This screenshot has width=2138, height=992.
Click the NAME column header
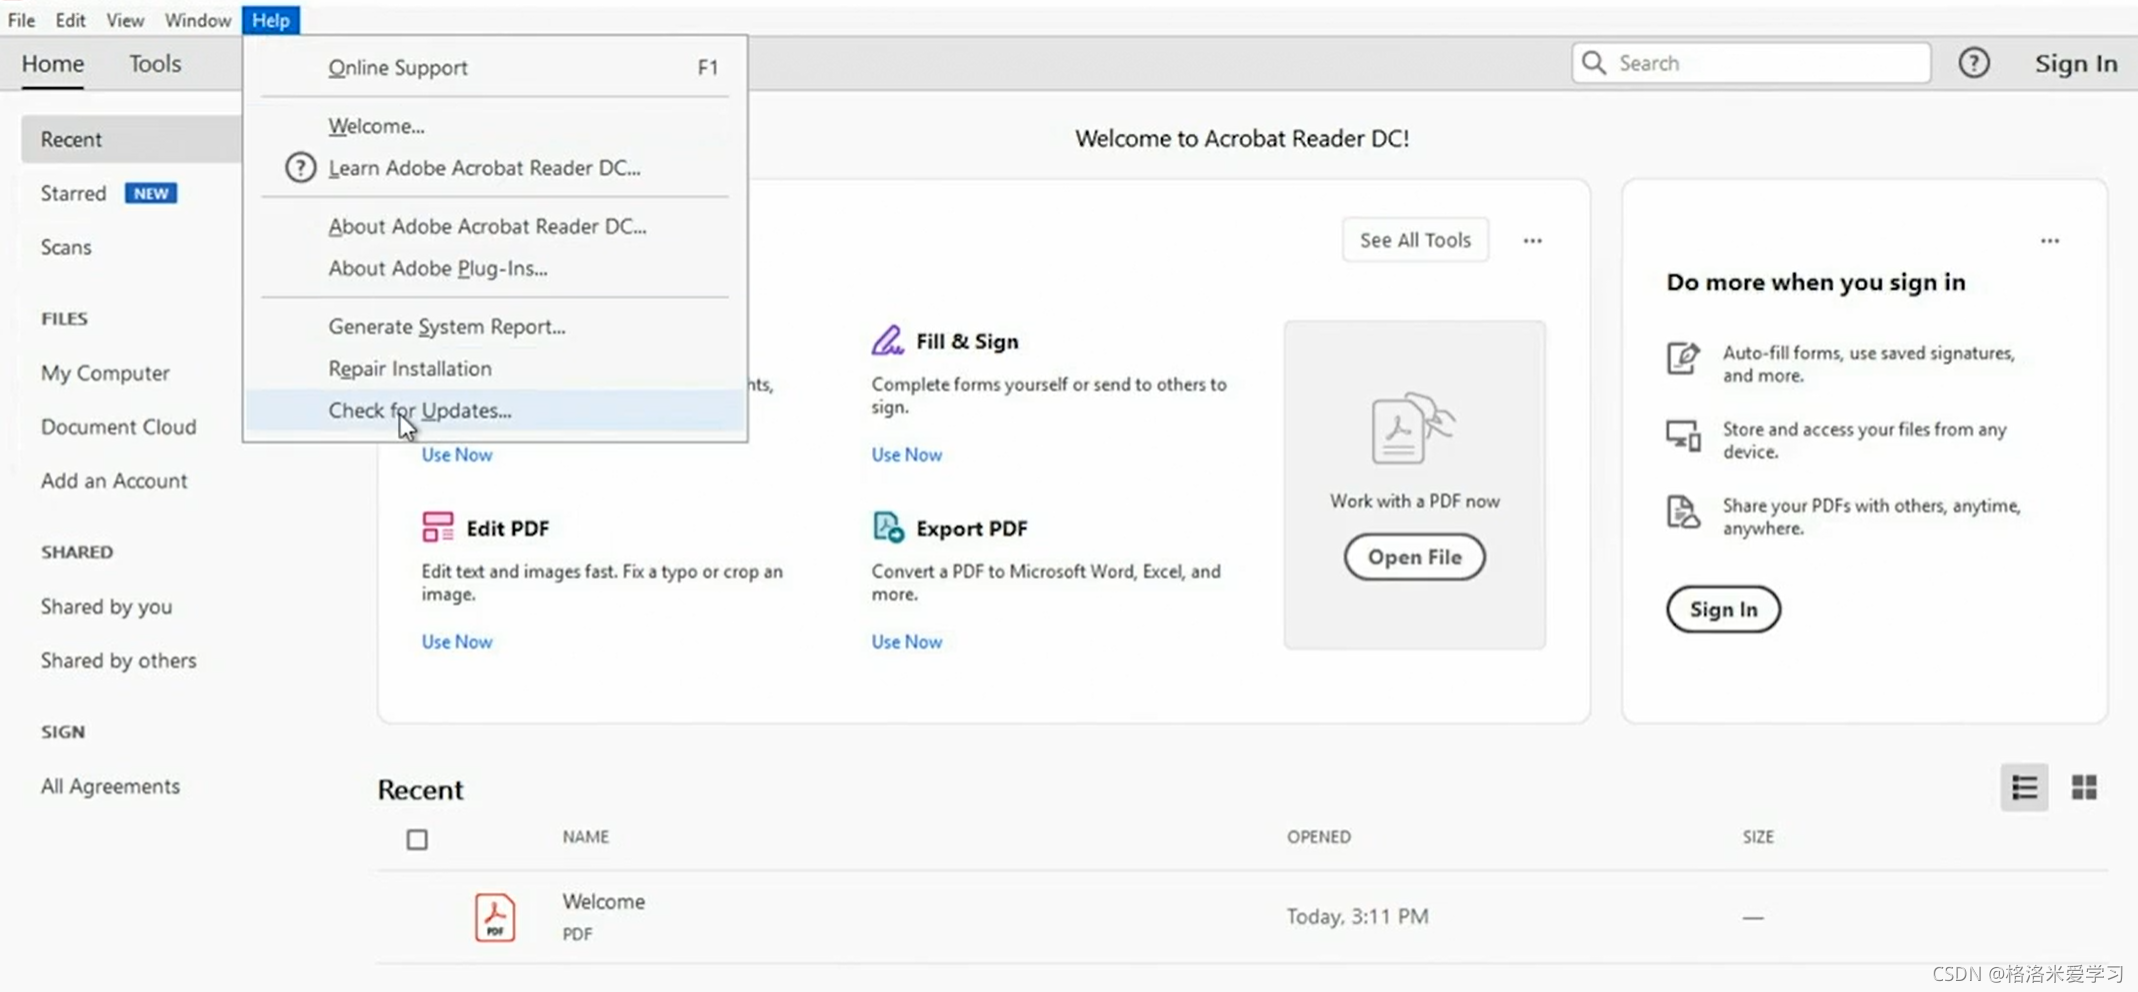click(585, 837)
